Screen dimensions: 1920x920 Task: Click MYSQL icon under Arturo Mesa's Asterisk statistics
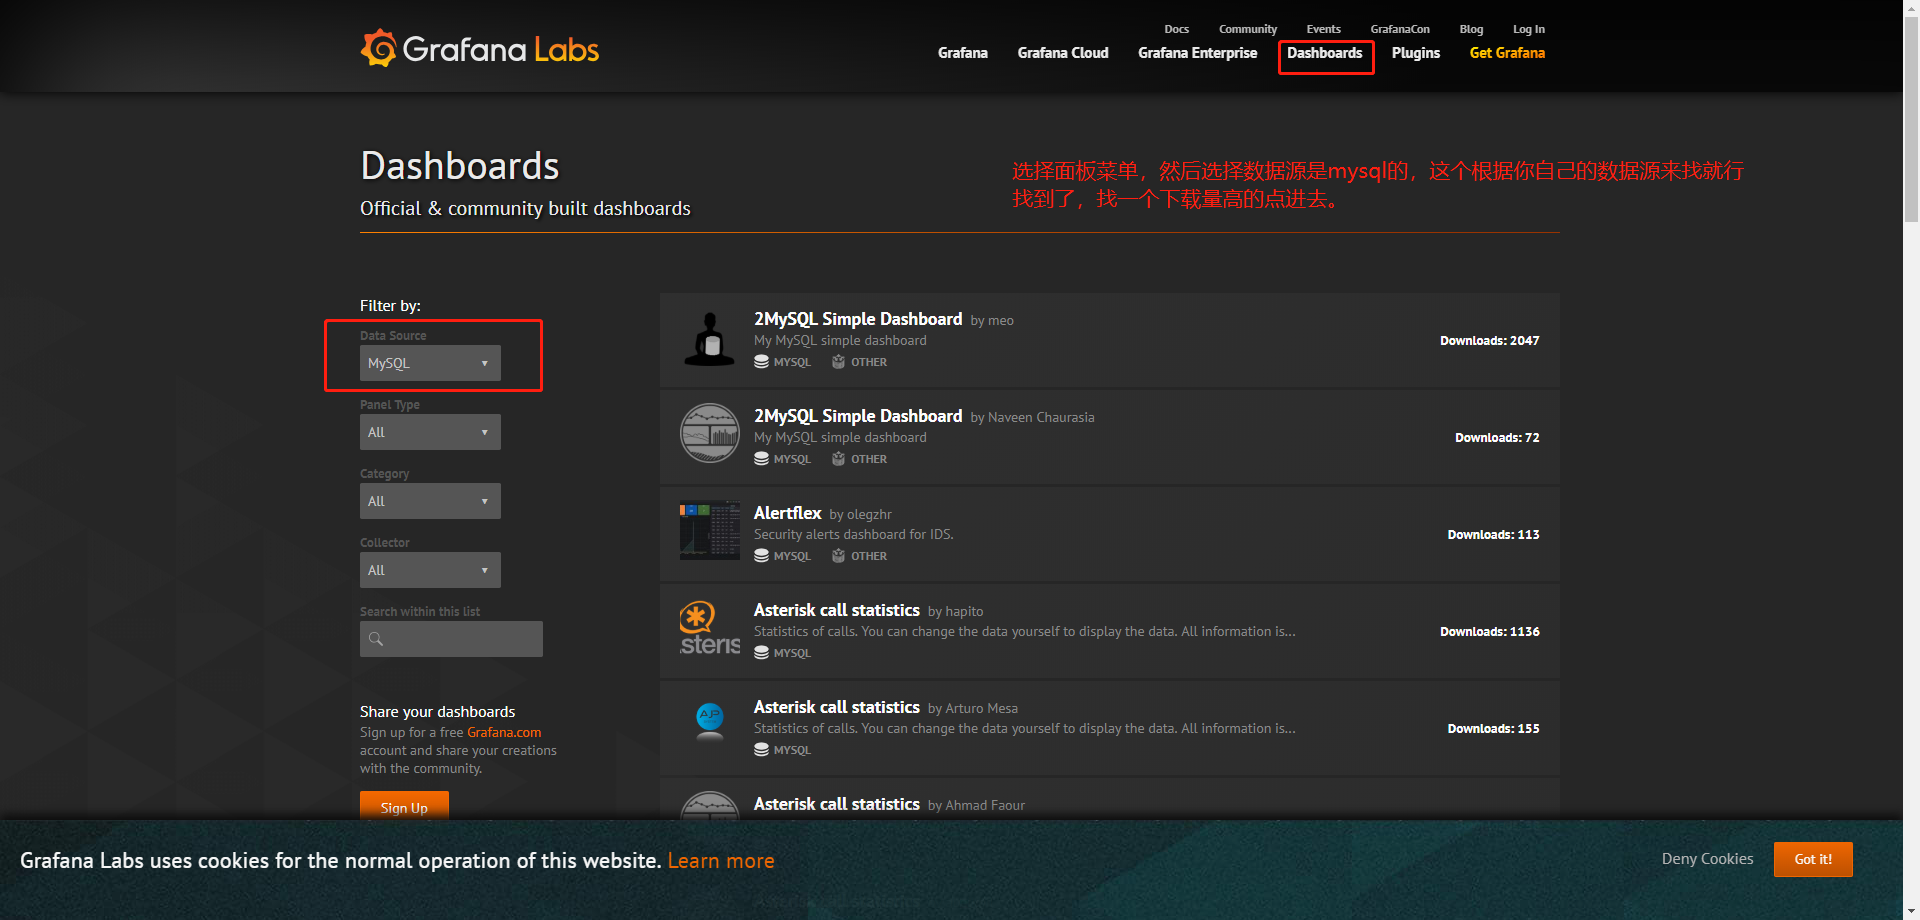[762, 750]
